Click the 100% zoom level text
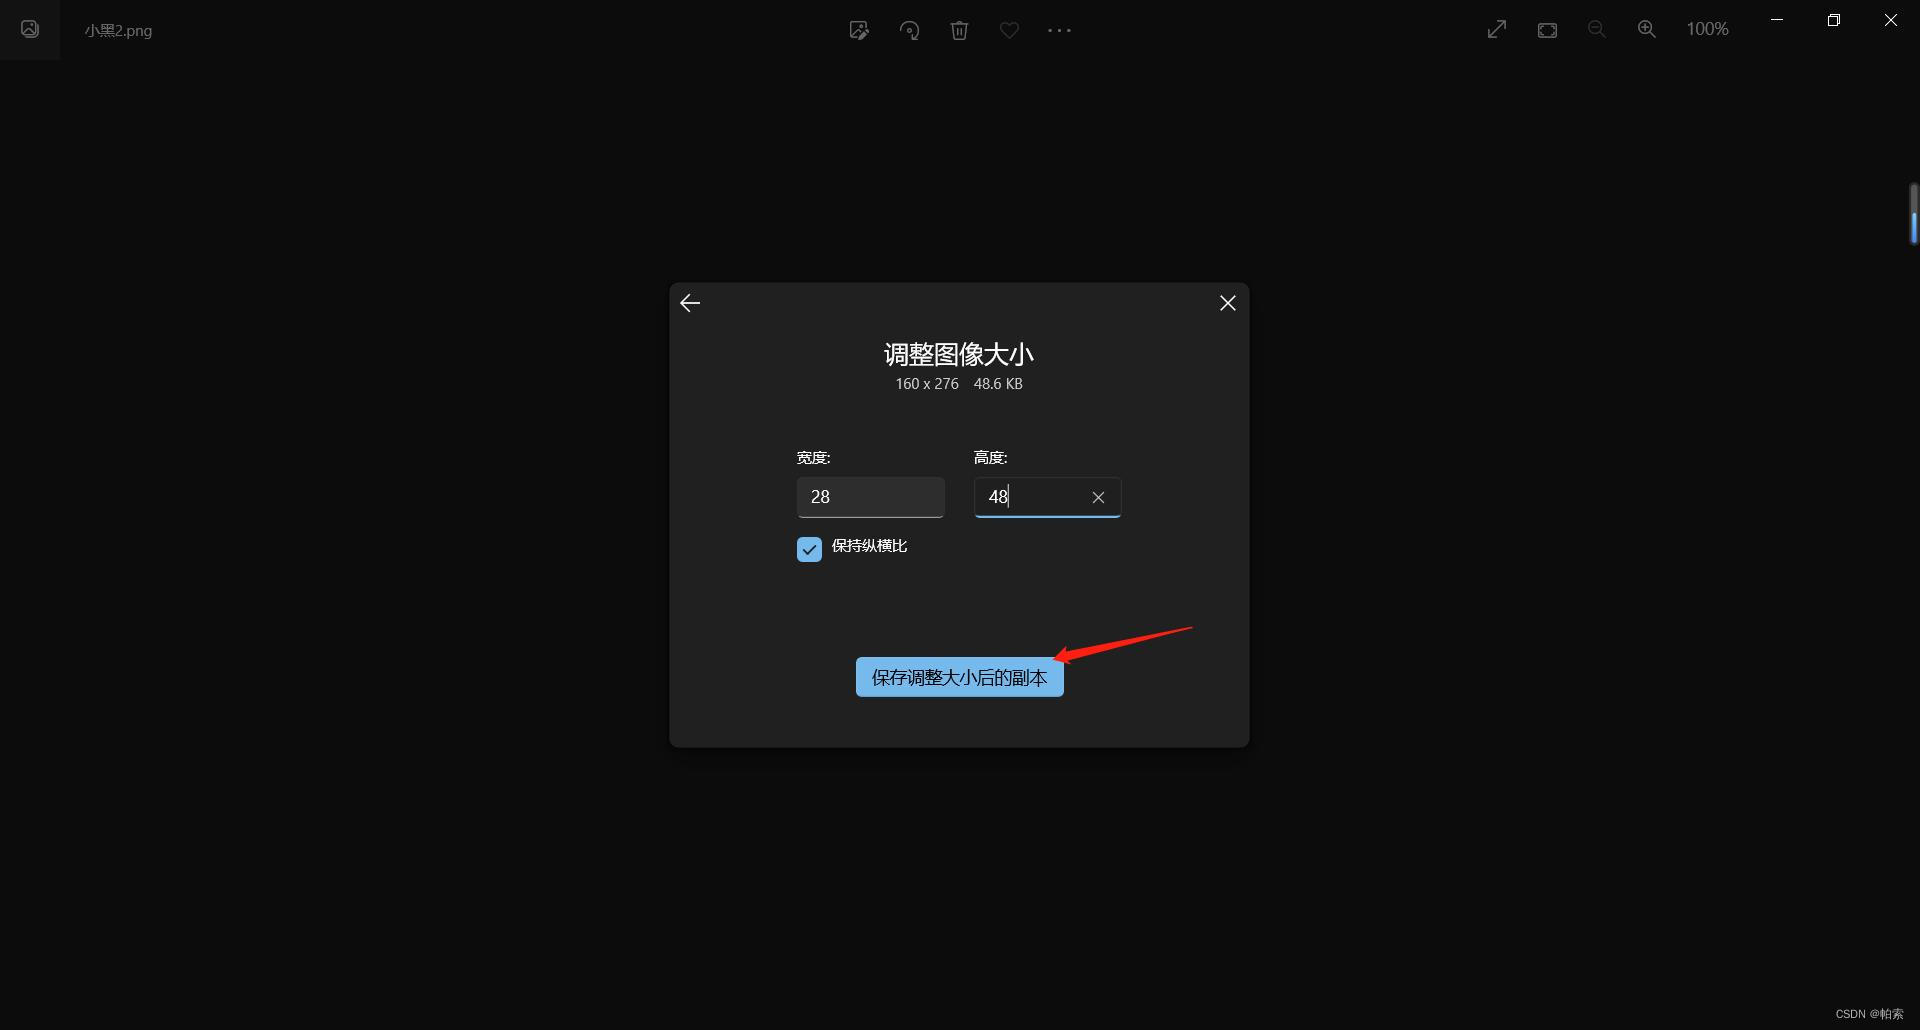This screenshot has width=1920, height=1030. [1707, 30]
